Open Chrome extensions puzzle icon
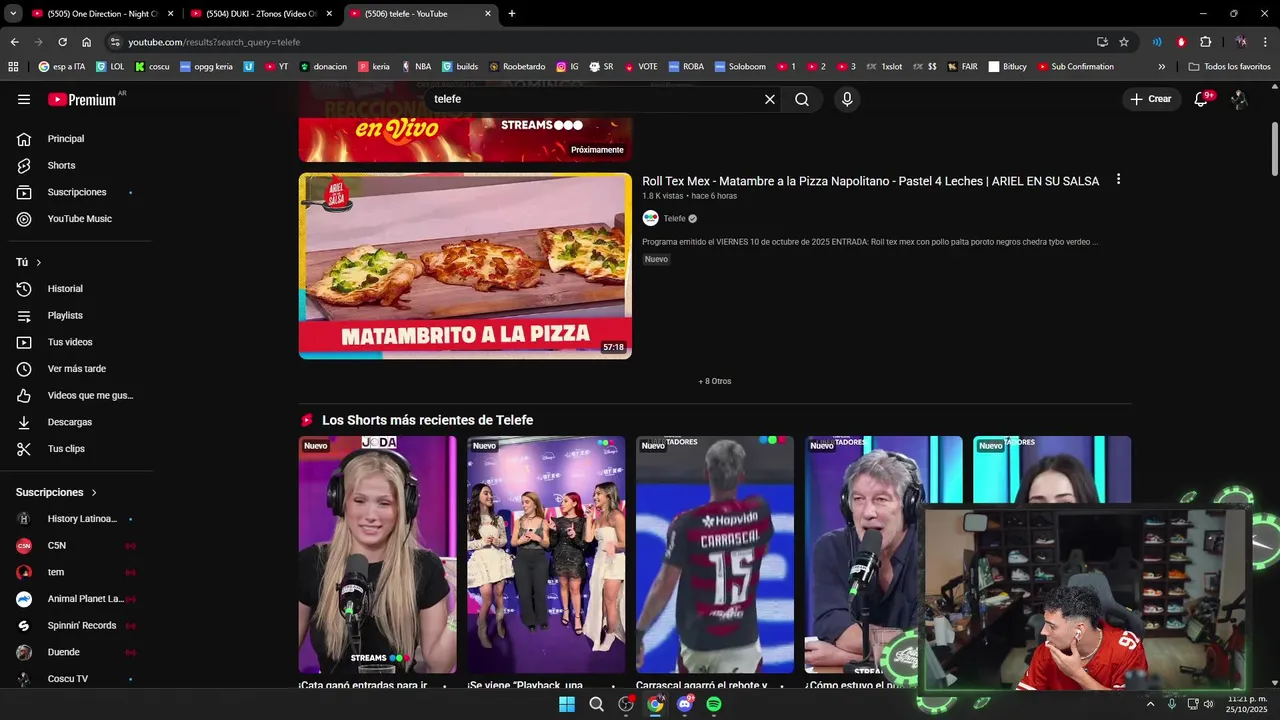Screen dimensions: 1280x720 click(x=1205, y=42)
